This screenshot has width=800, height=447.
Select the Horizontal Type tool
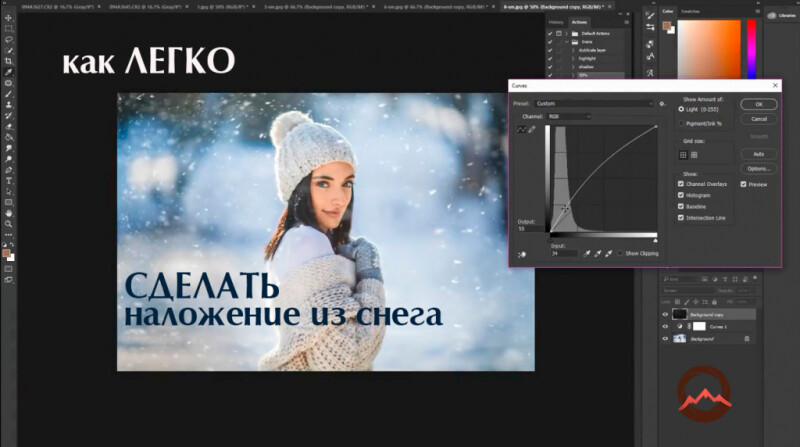[x=8, y=181]
